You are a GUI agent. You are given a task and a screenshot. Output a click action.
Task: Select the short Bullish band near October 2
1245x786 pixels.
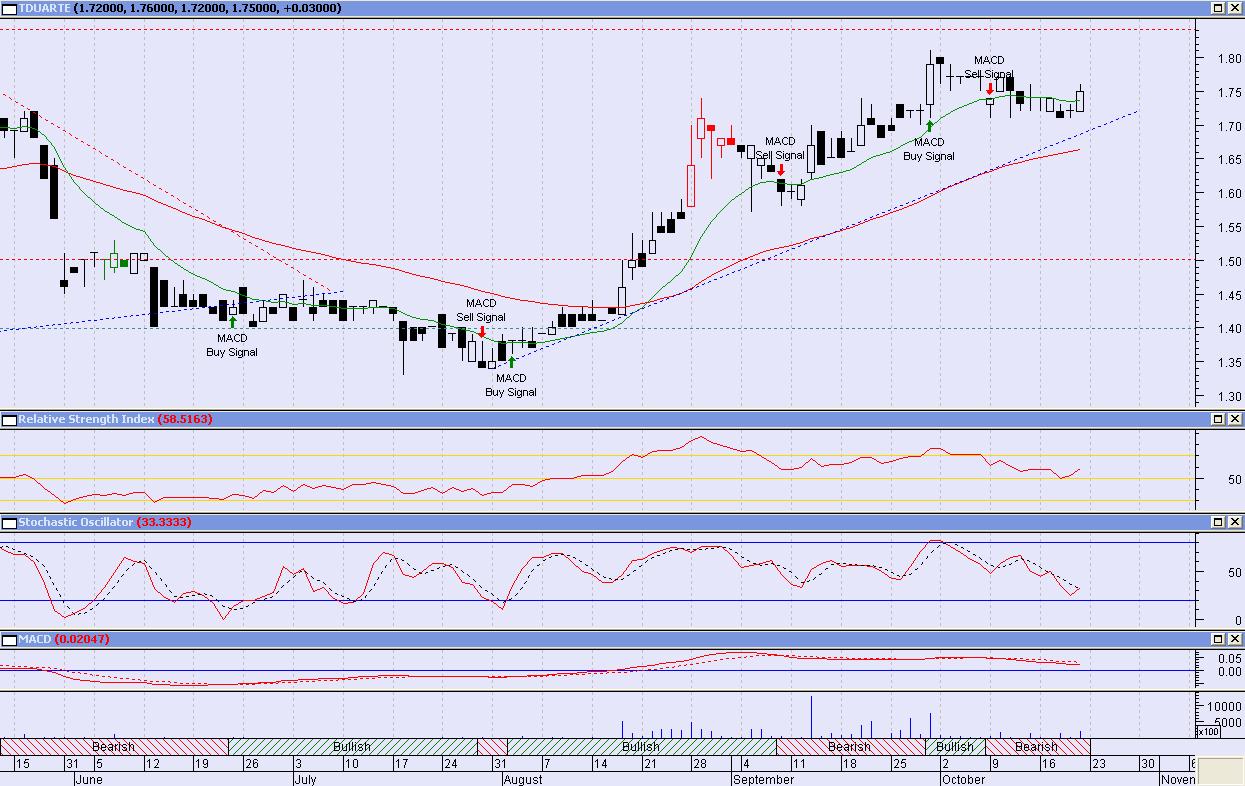[955, 747]
